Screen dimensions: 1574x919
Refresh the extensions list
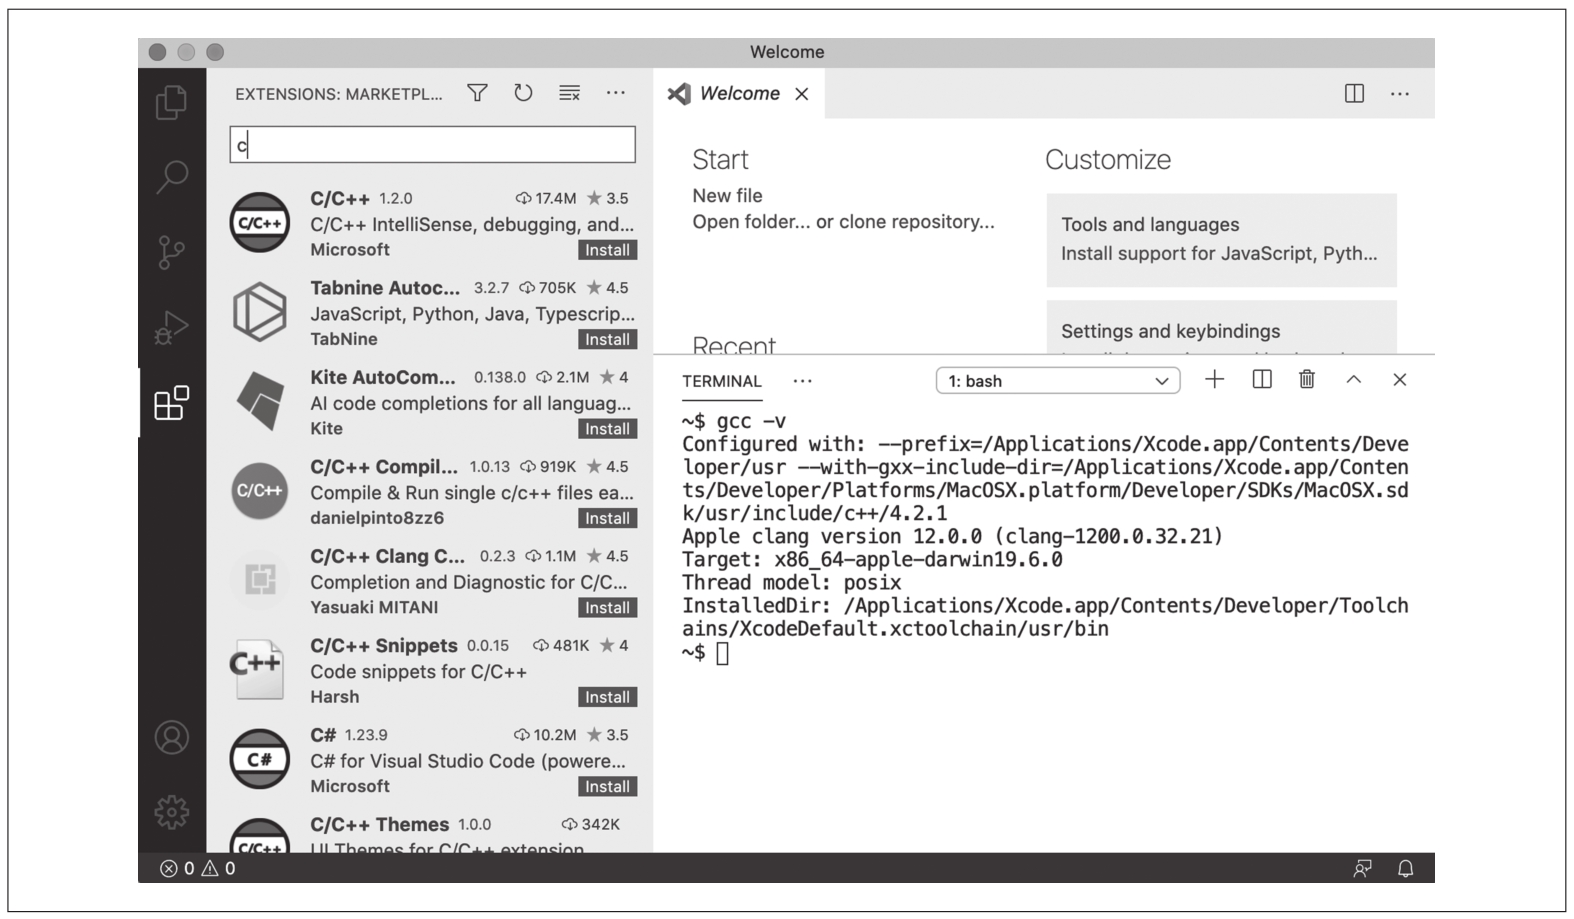523,93
